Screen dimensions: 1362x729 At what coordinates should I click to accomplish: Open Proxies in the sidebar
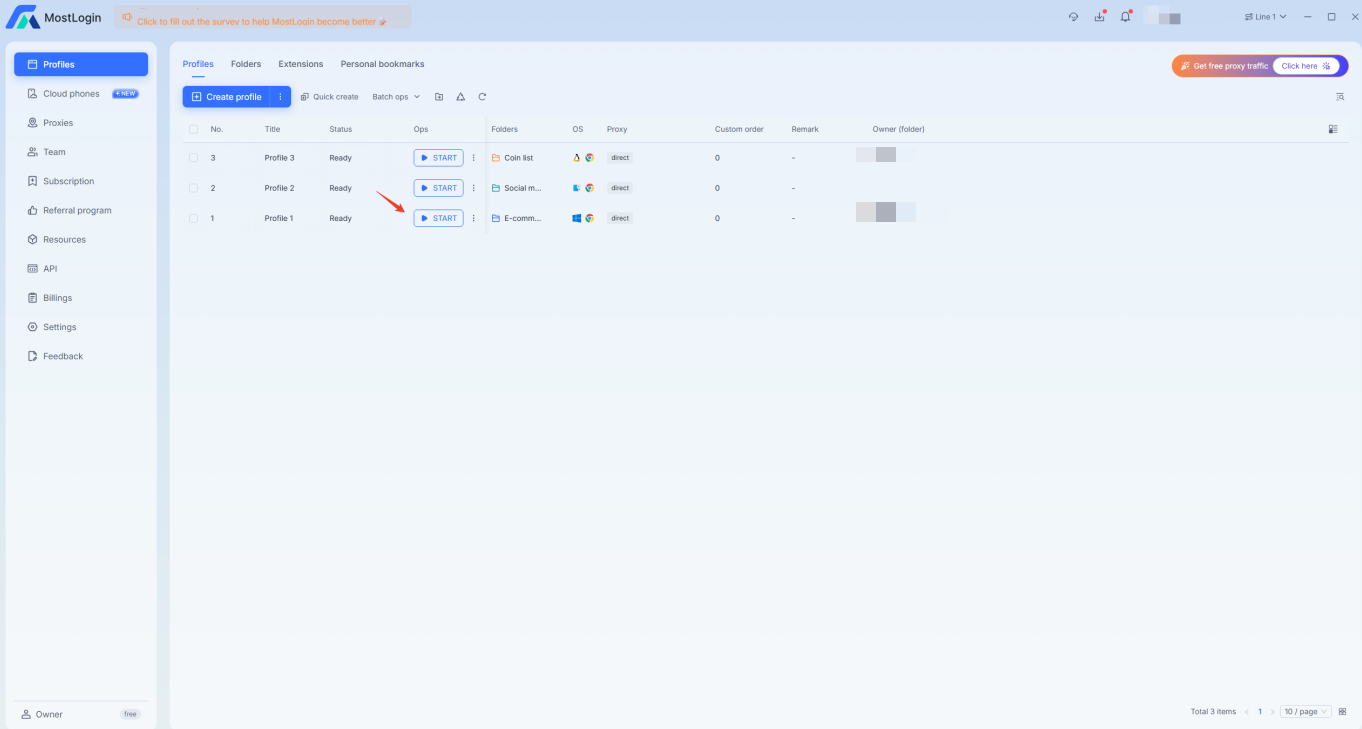(58, 123)
